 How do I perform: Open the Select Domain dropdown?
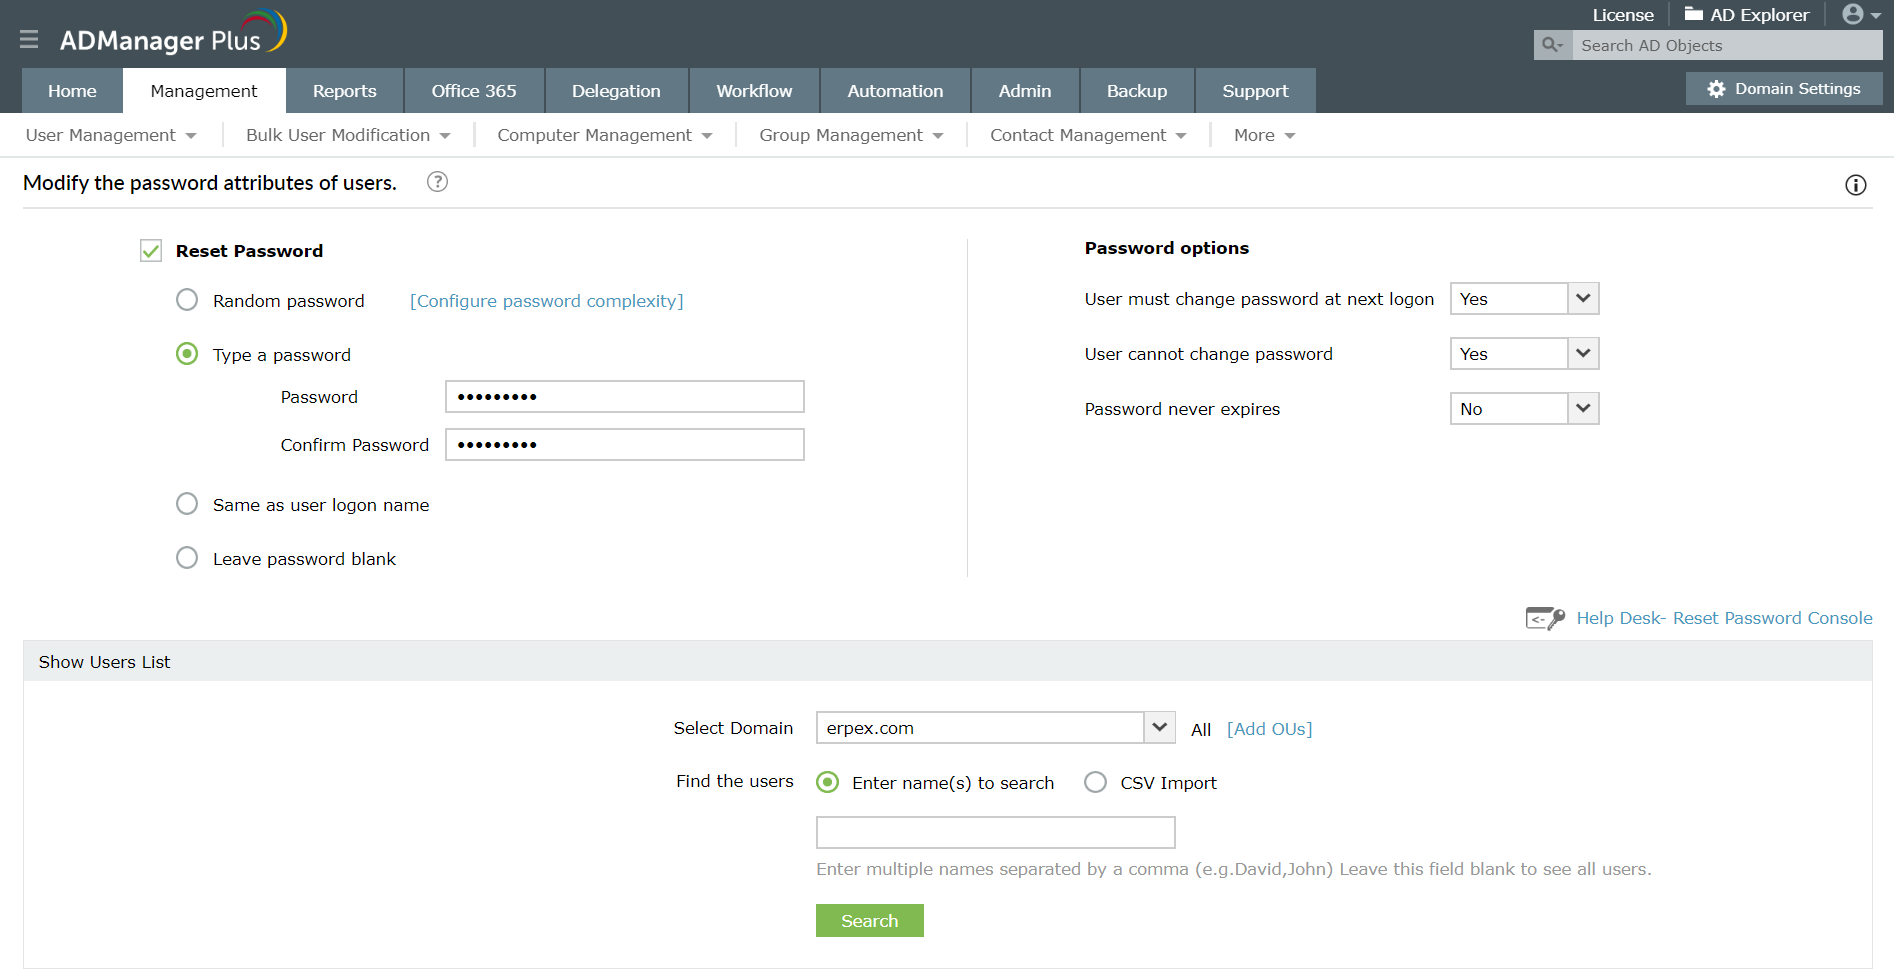click(996, 728)
